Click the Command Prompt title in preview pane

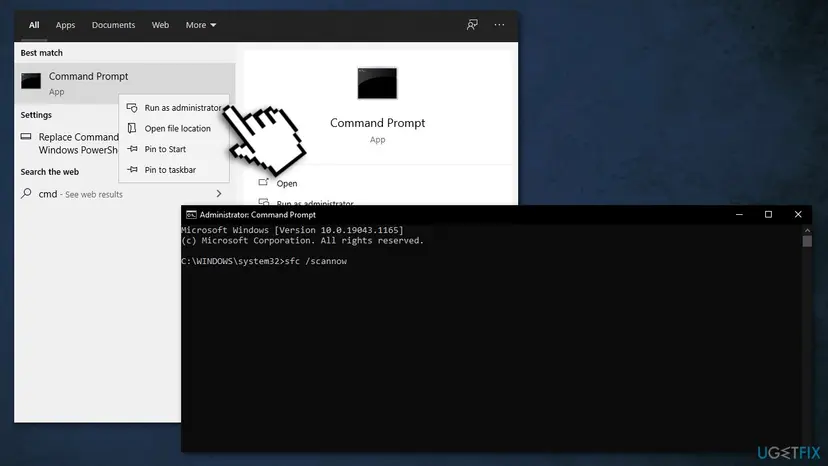click(x=378, y=123)
